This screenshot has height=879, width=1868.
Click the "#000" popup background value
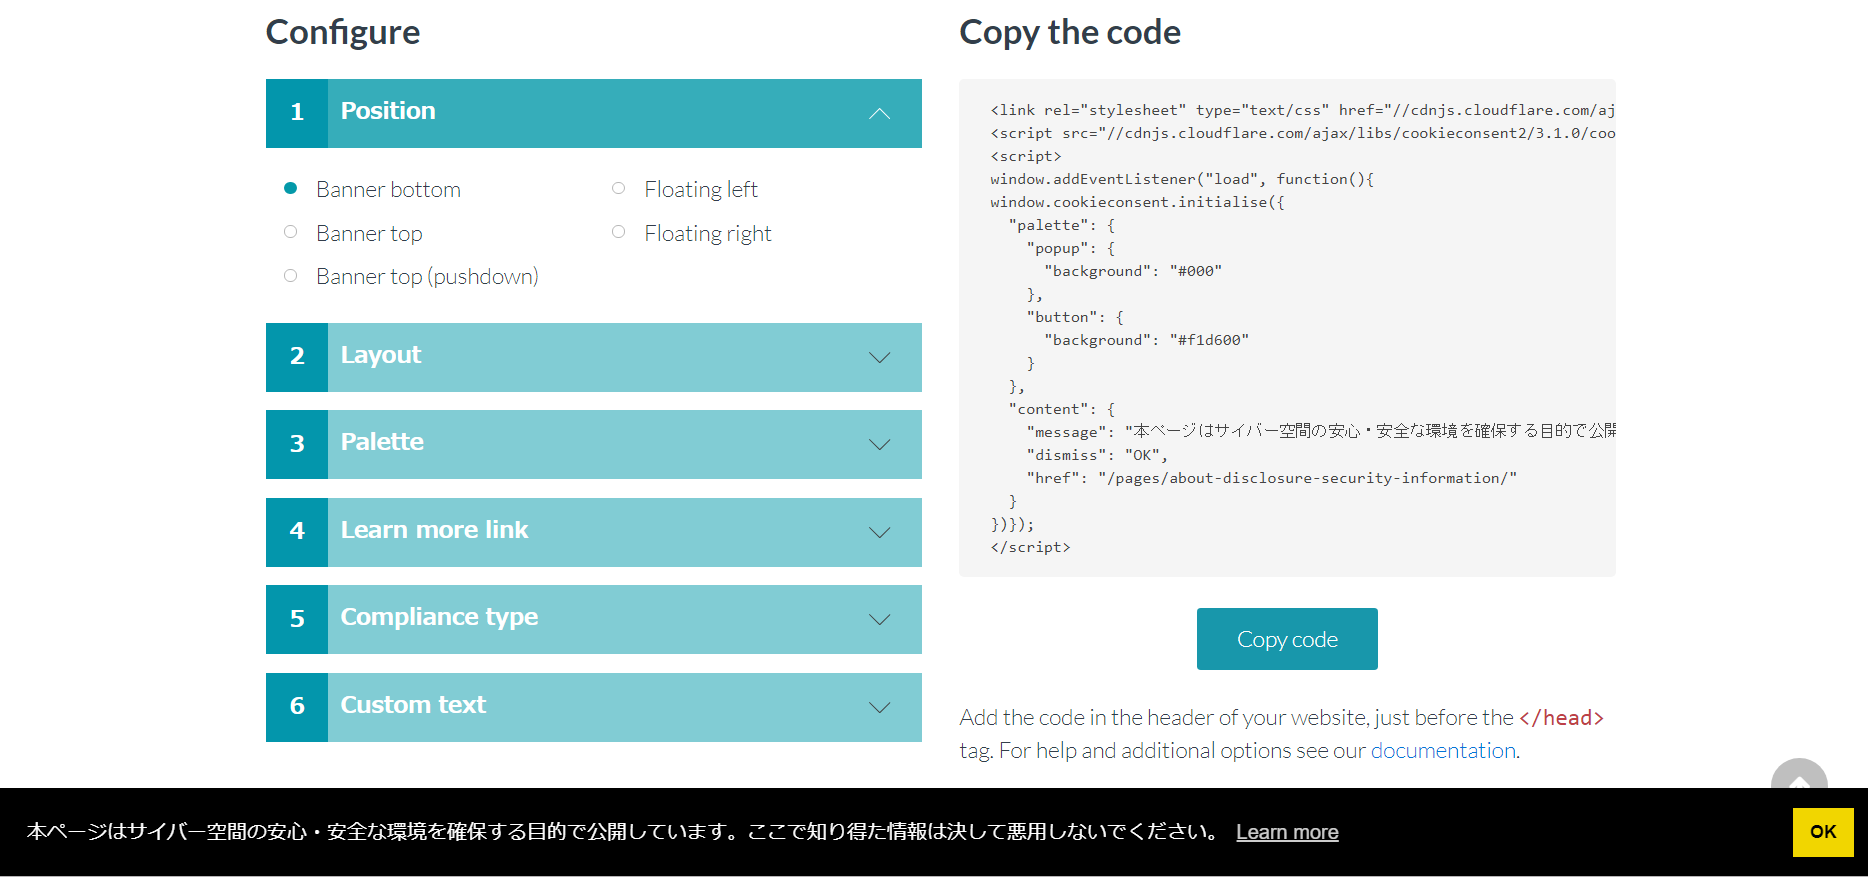tap(1196, 271)
